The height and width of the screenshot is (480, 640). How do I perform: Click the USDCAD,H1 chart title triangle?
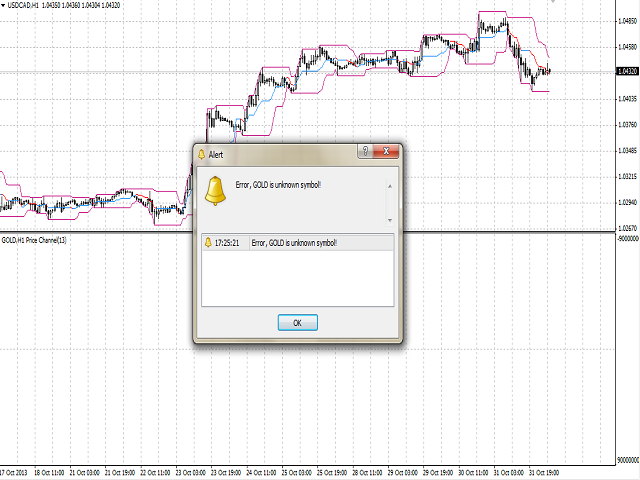click(3, 5)
